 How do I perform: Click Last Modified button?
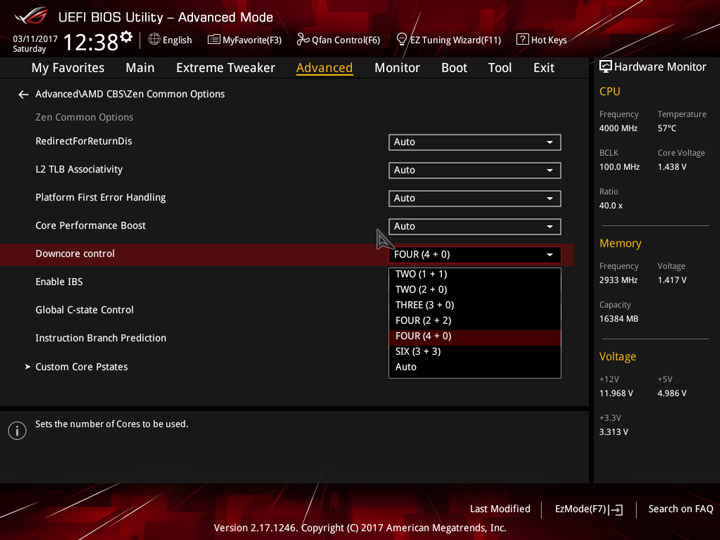pyautogui.click(x=500, y=509)
